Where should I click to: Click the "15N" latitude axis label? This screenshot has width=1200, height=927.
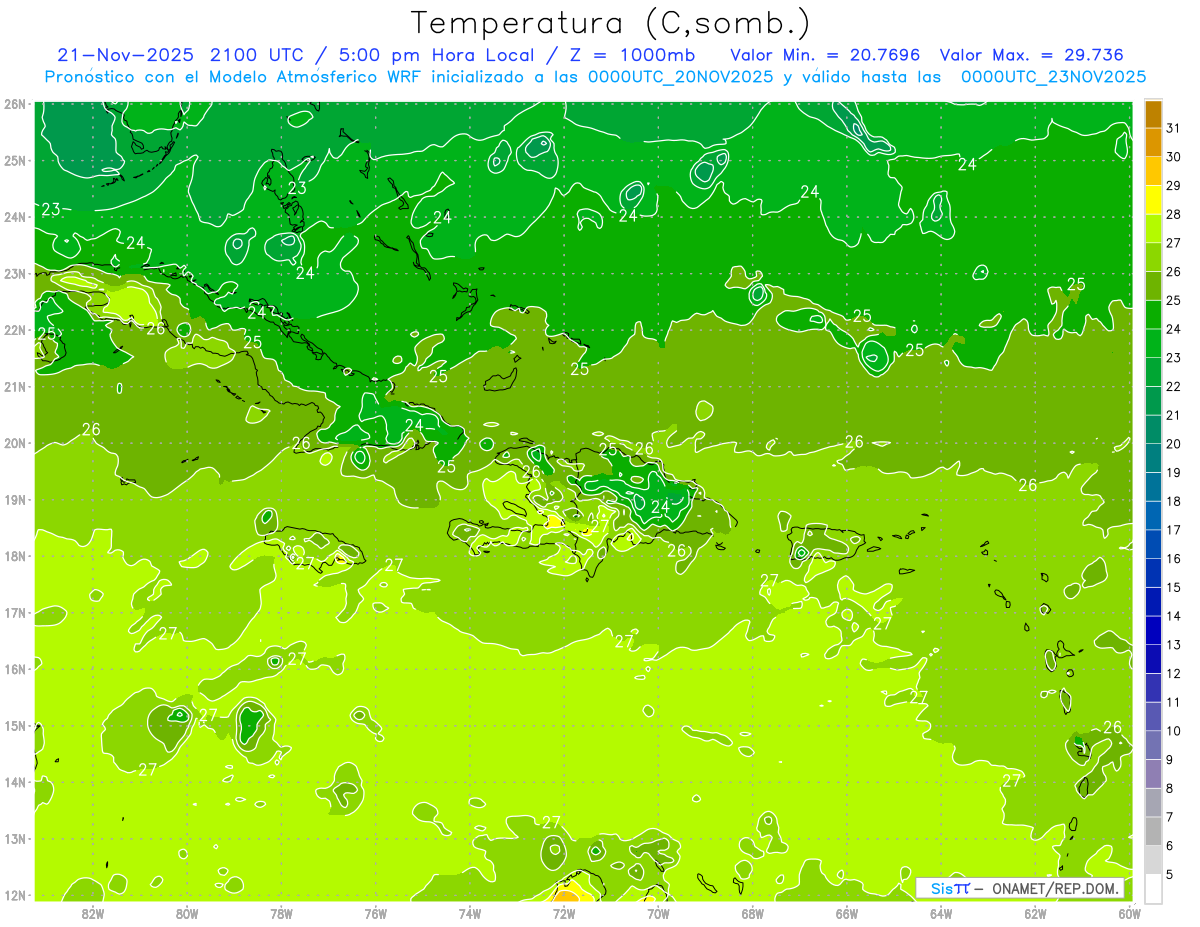(x=14, y=725)
